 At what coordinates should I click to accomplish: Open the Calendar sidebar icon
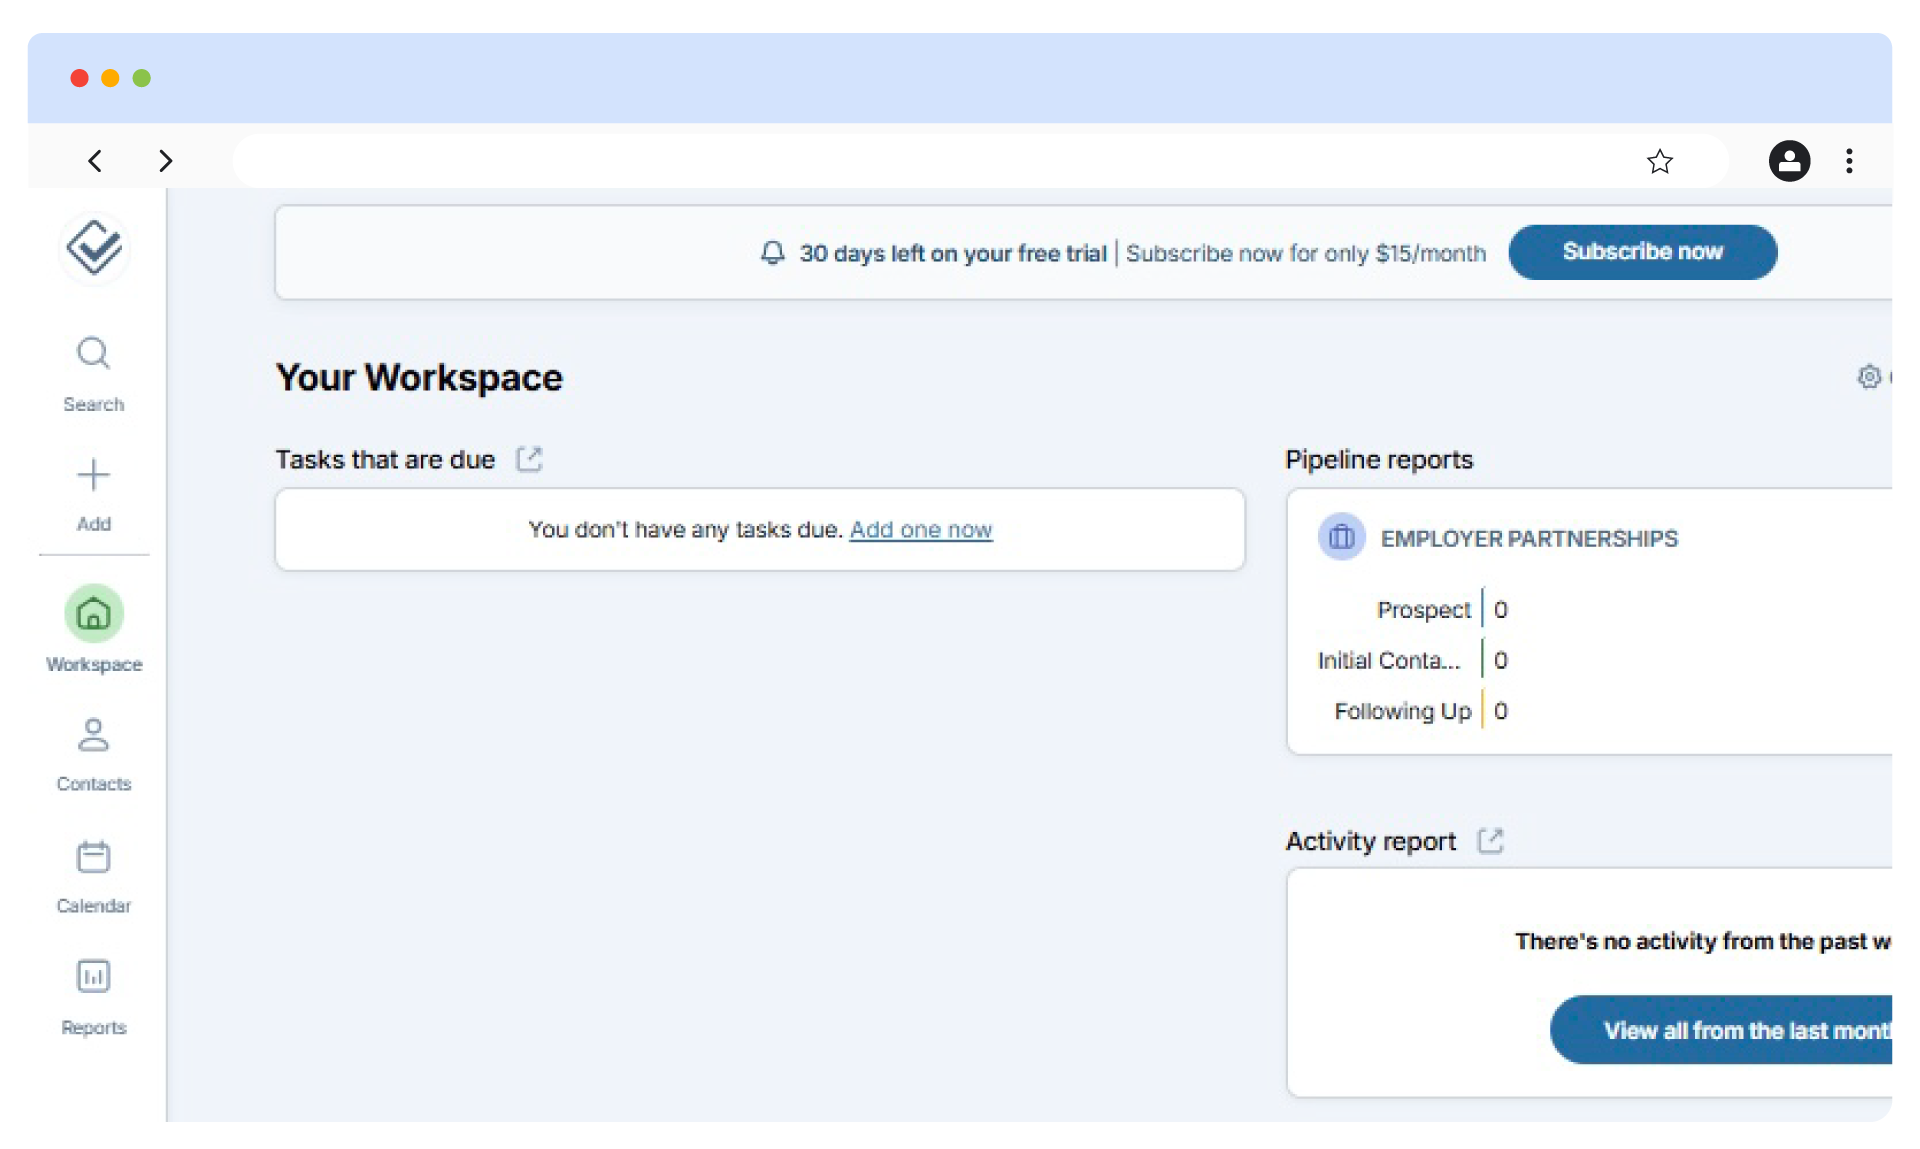93,857
